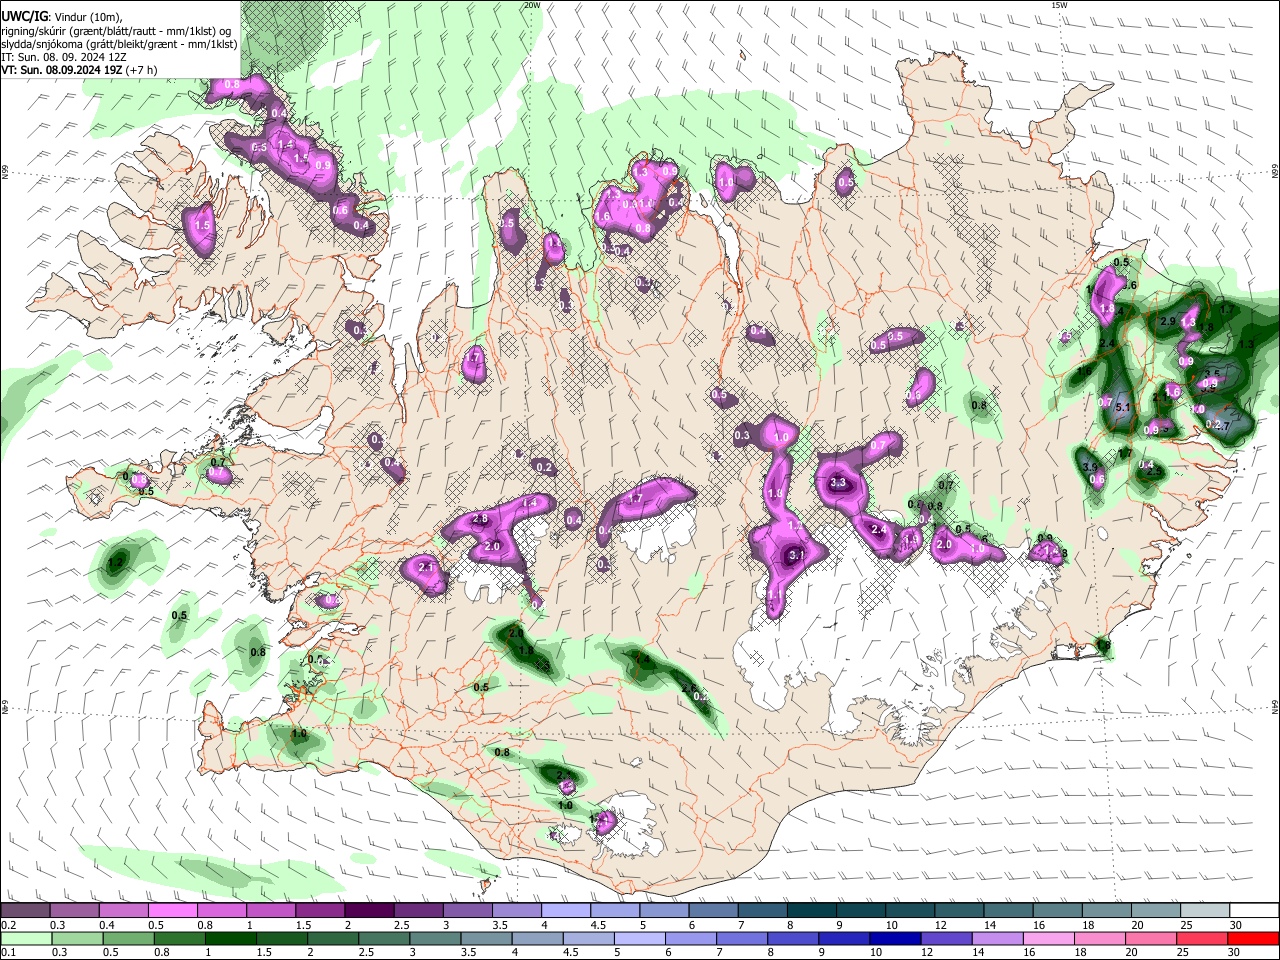Click the '15W' longitude label
This screenshot has height=960, width=1280.
(1059, 5)
